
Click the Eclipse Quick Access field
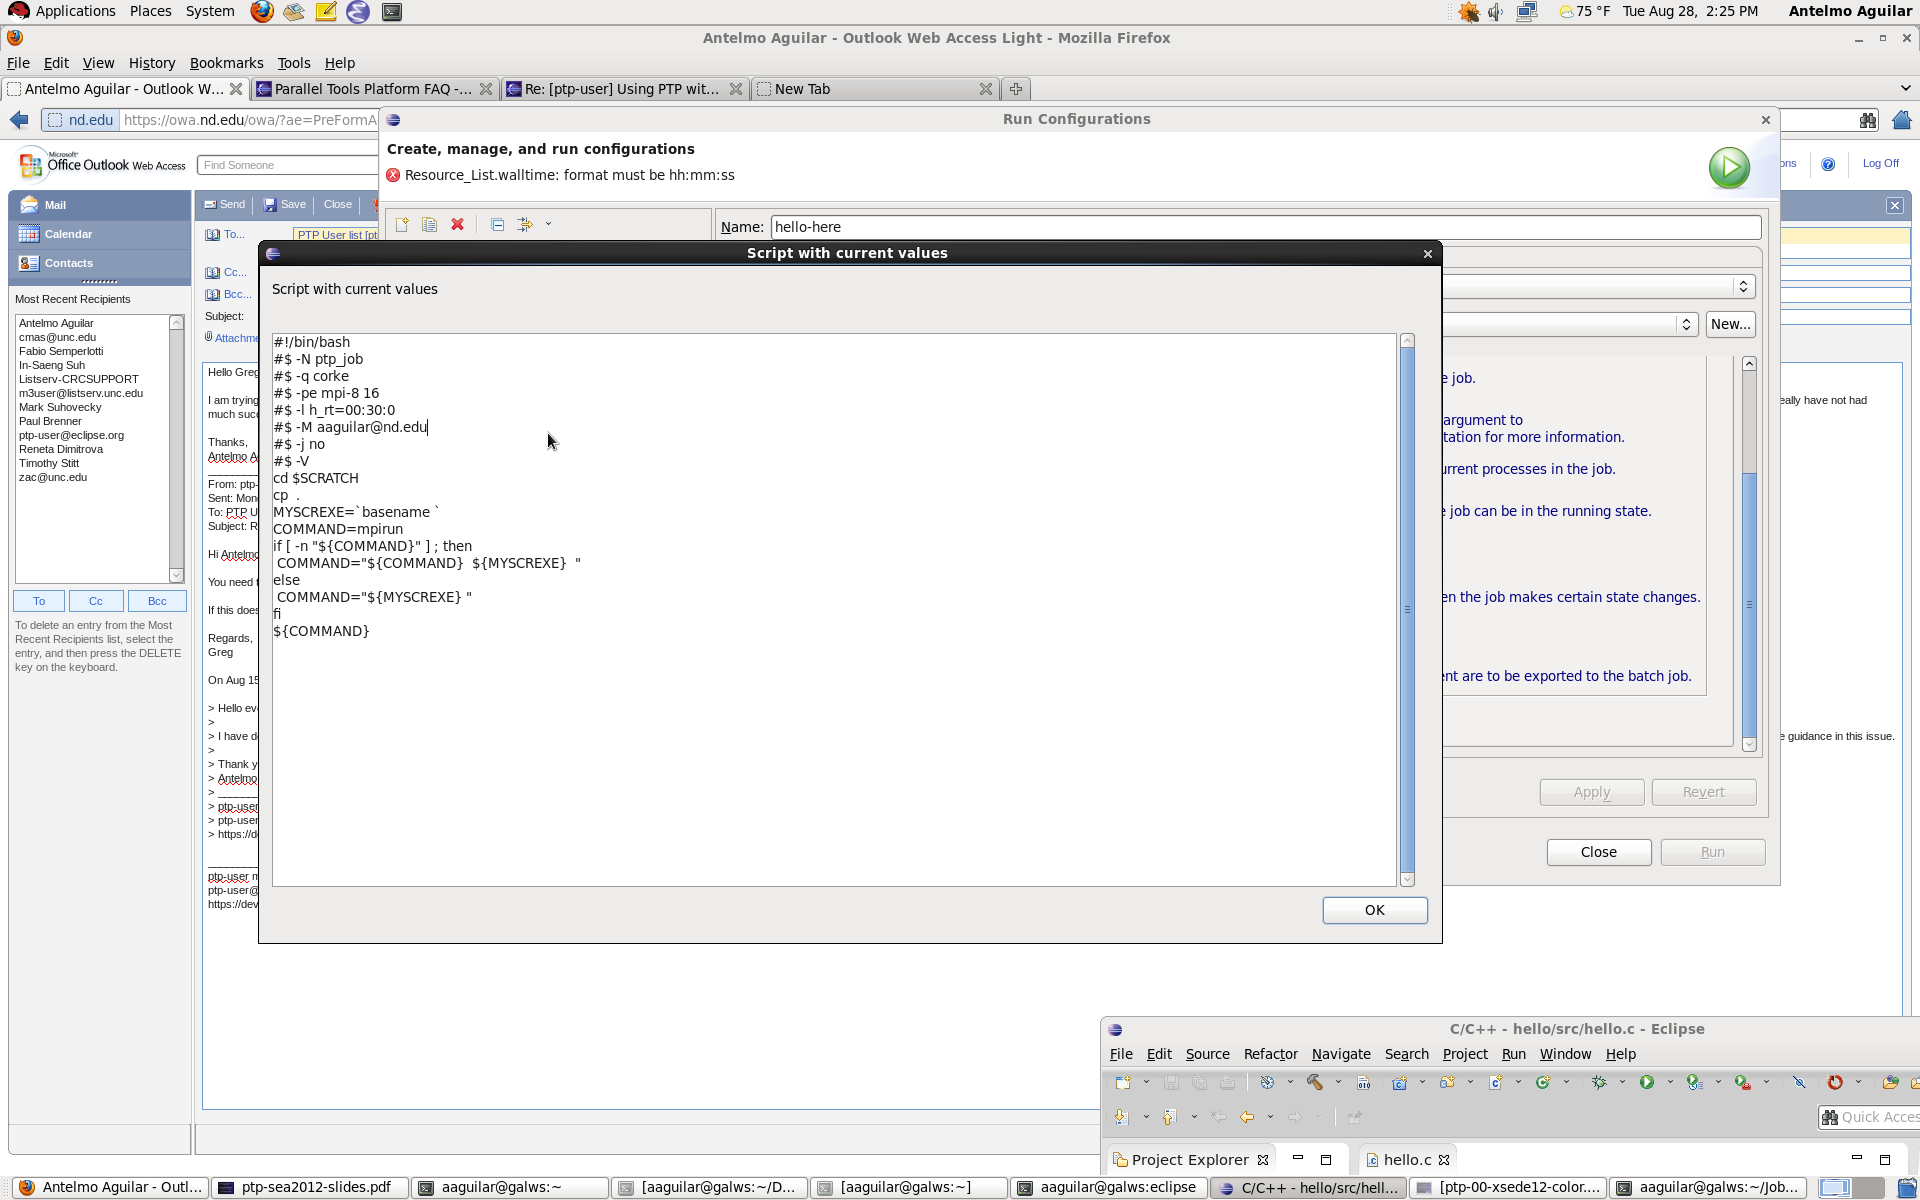click(1868, 1117)
